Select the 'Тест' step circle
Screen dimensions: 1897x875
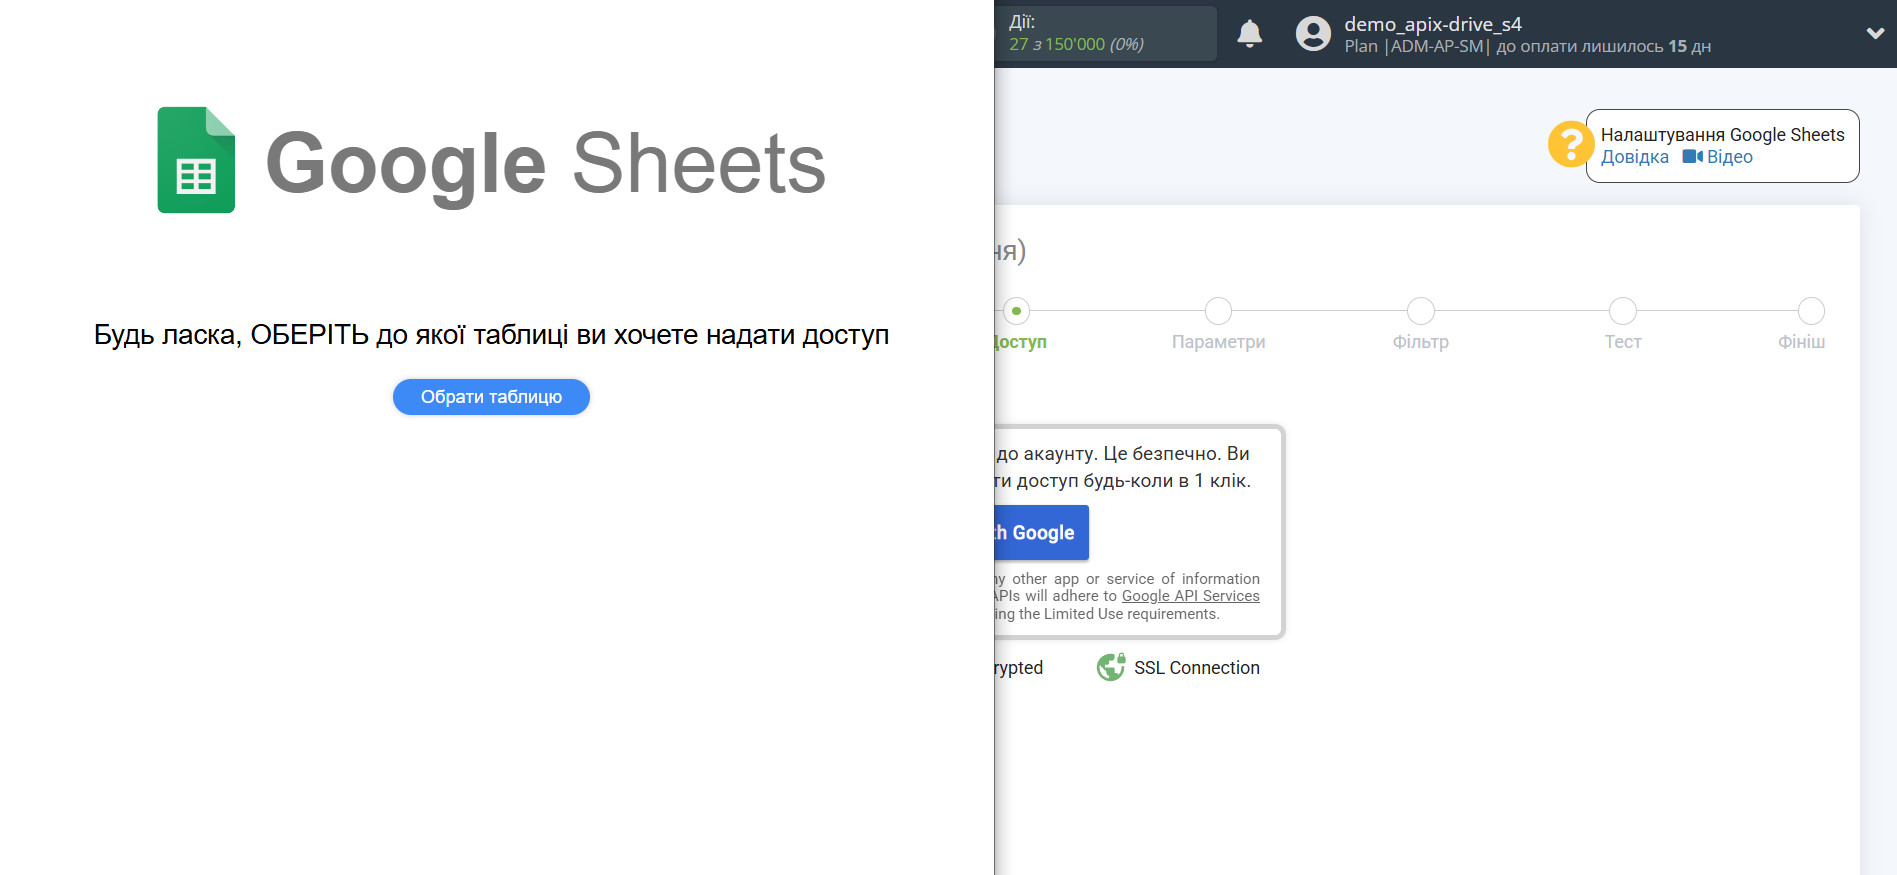(x=1622, y=311)
